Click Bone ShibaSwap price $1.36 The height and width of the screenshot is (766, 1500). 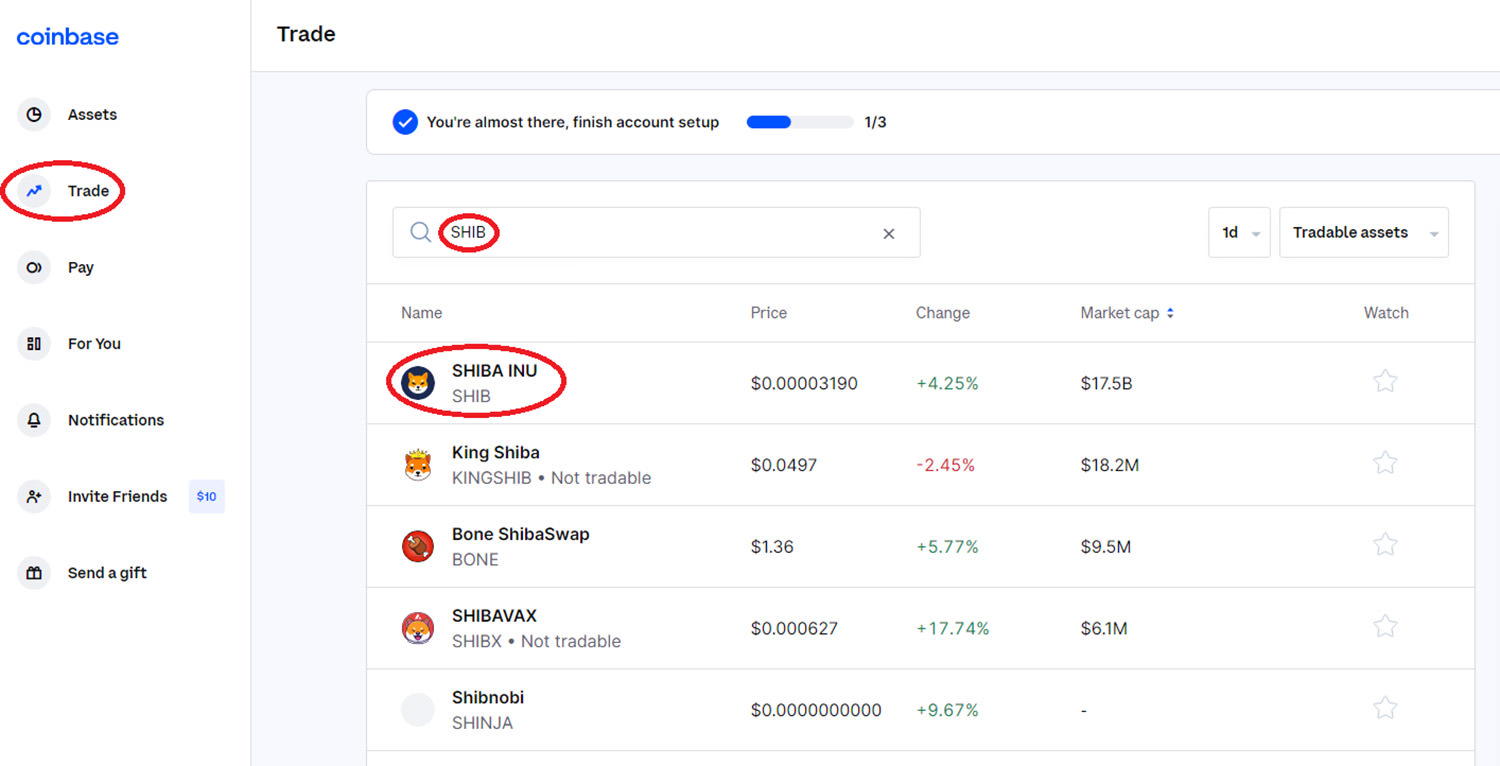772,547
